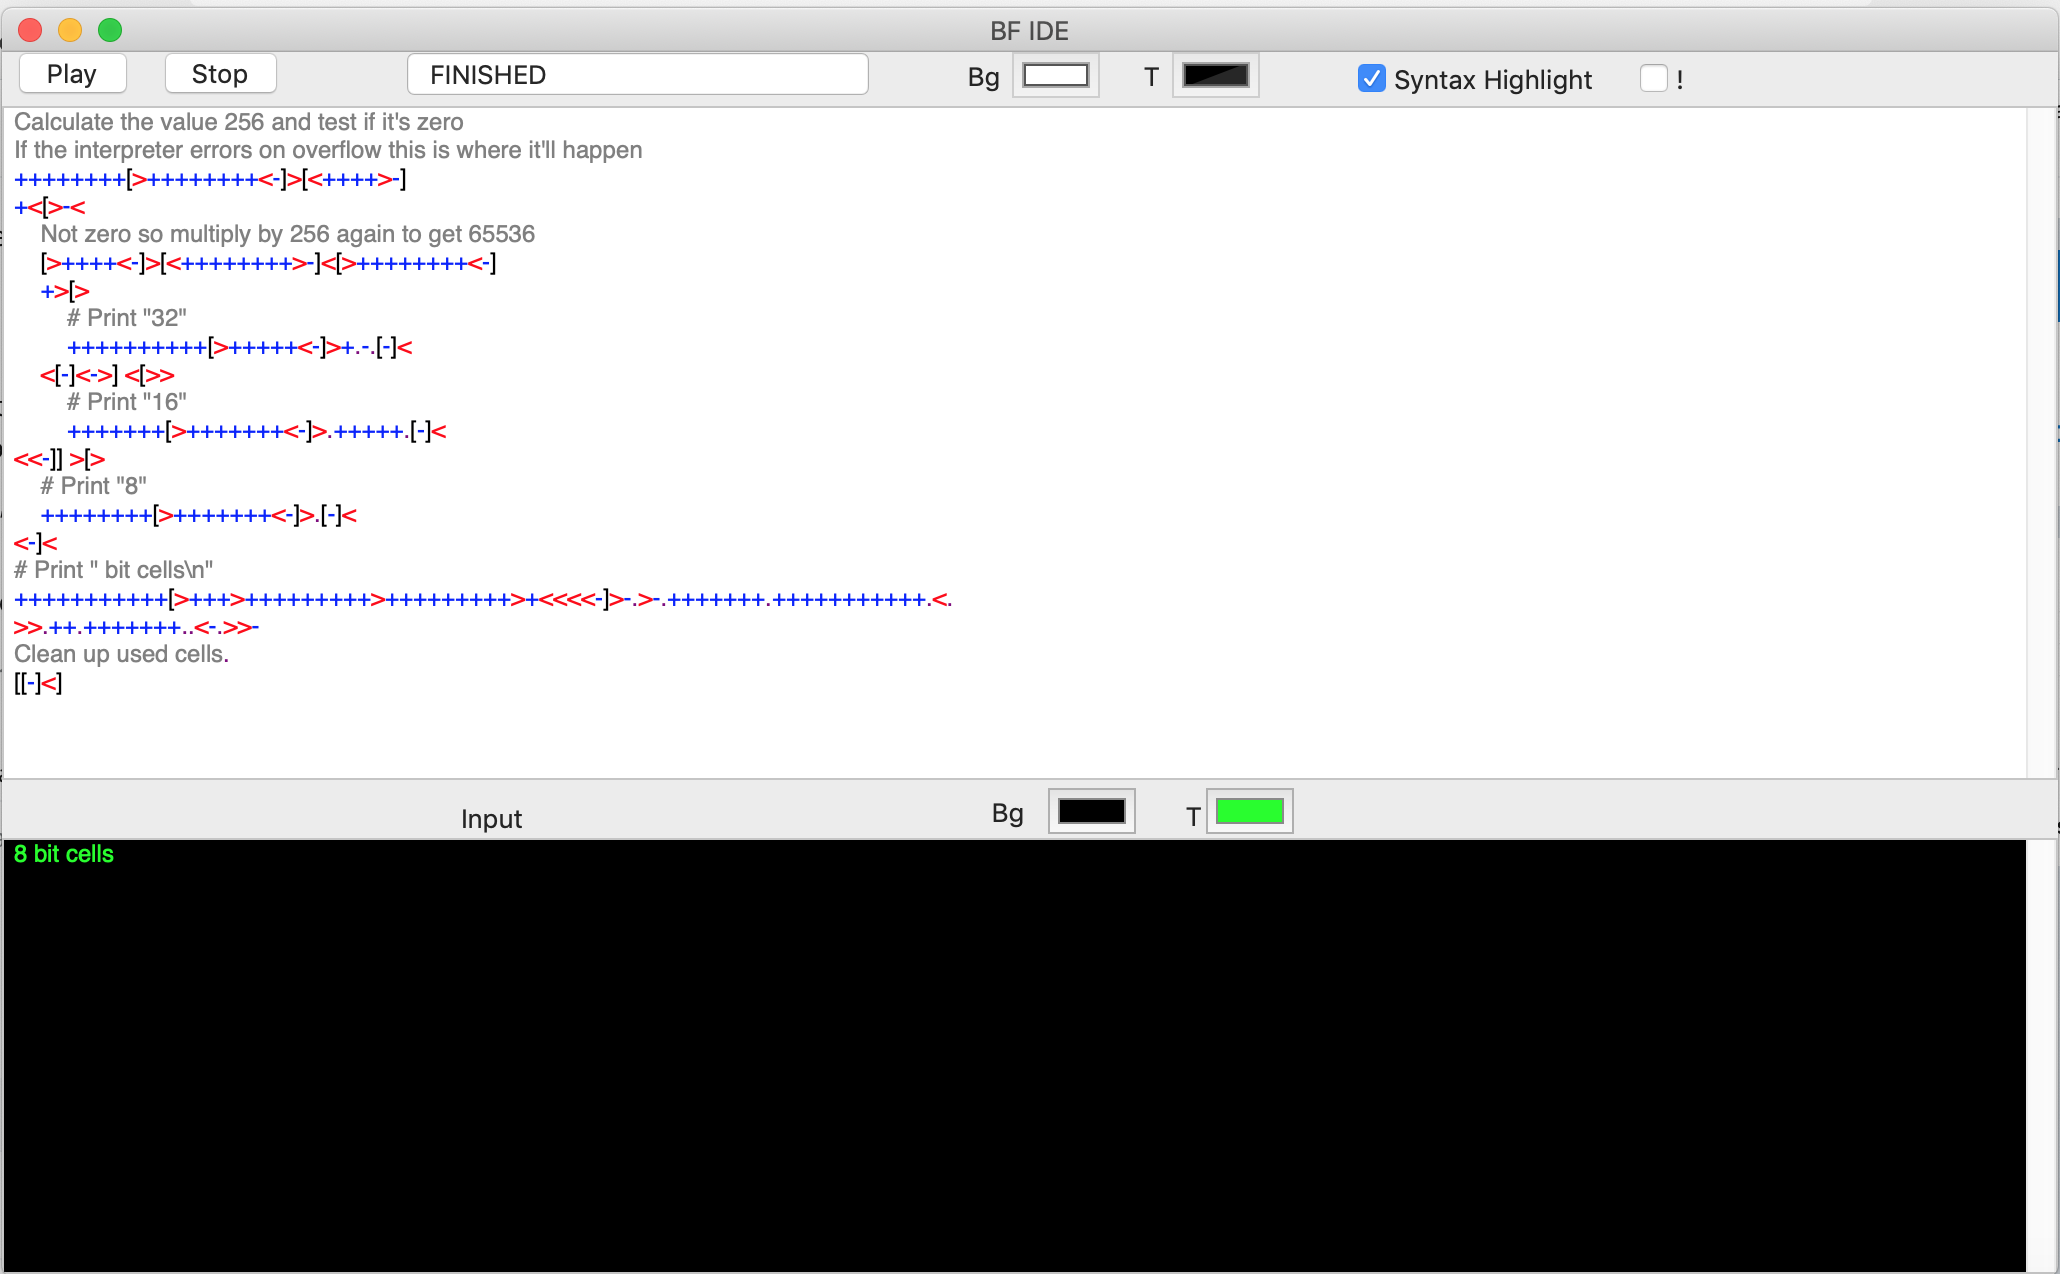The width and height of the screenshot is (2060, 1274).
Task: Click the FINISHED status field
Action: (x=637, y=73)
